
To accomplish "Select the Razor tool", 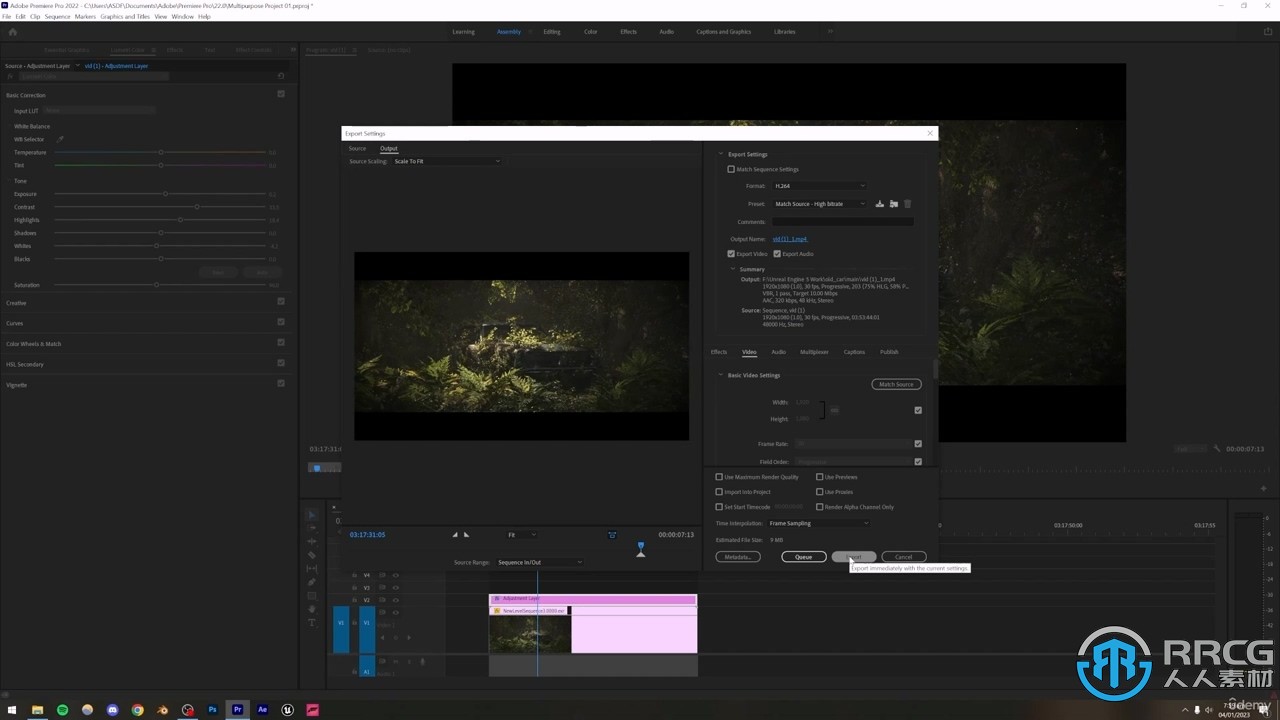I will (311, 555).
